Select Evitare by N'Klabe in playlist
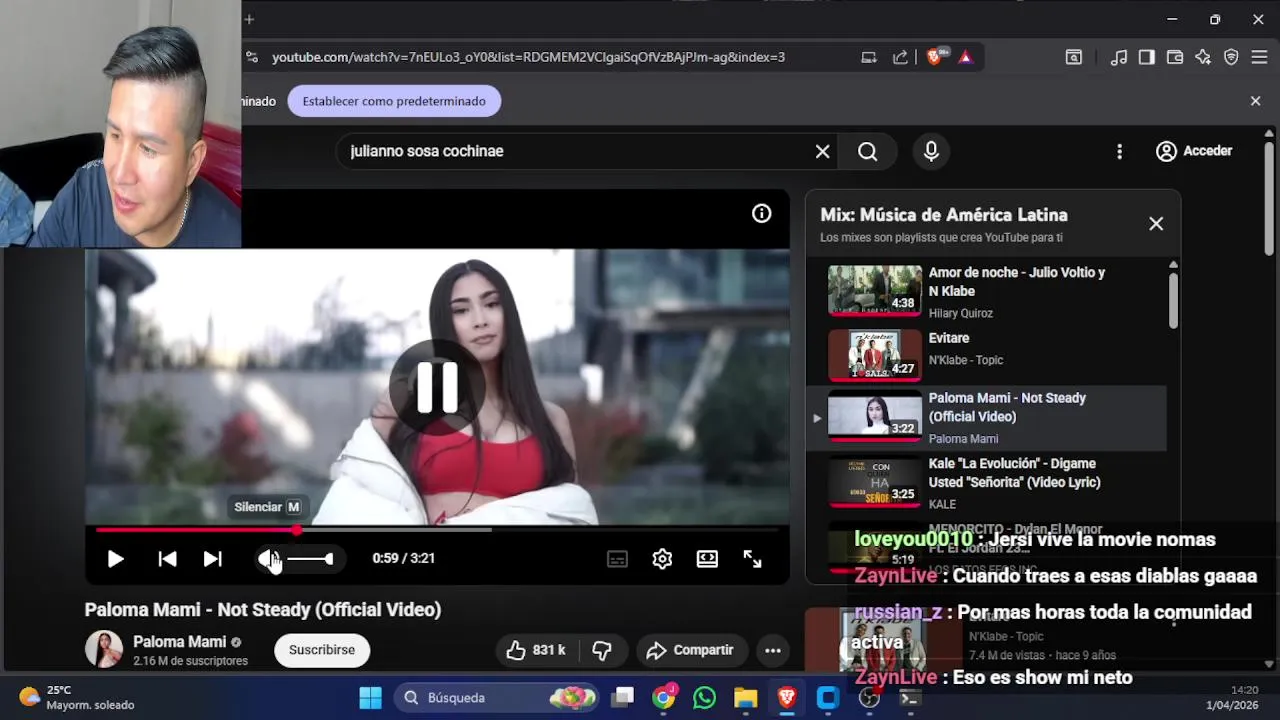Screen dimensions: 1280x720 pyautogui.click(x=985, y=355)
